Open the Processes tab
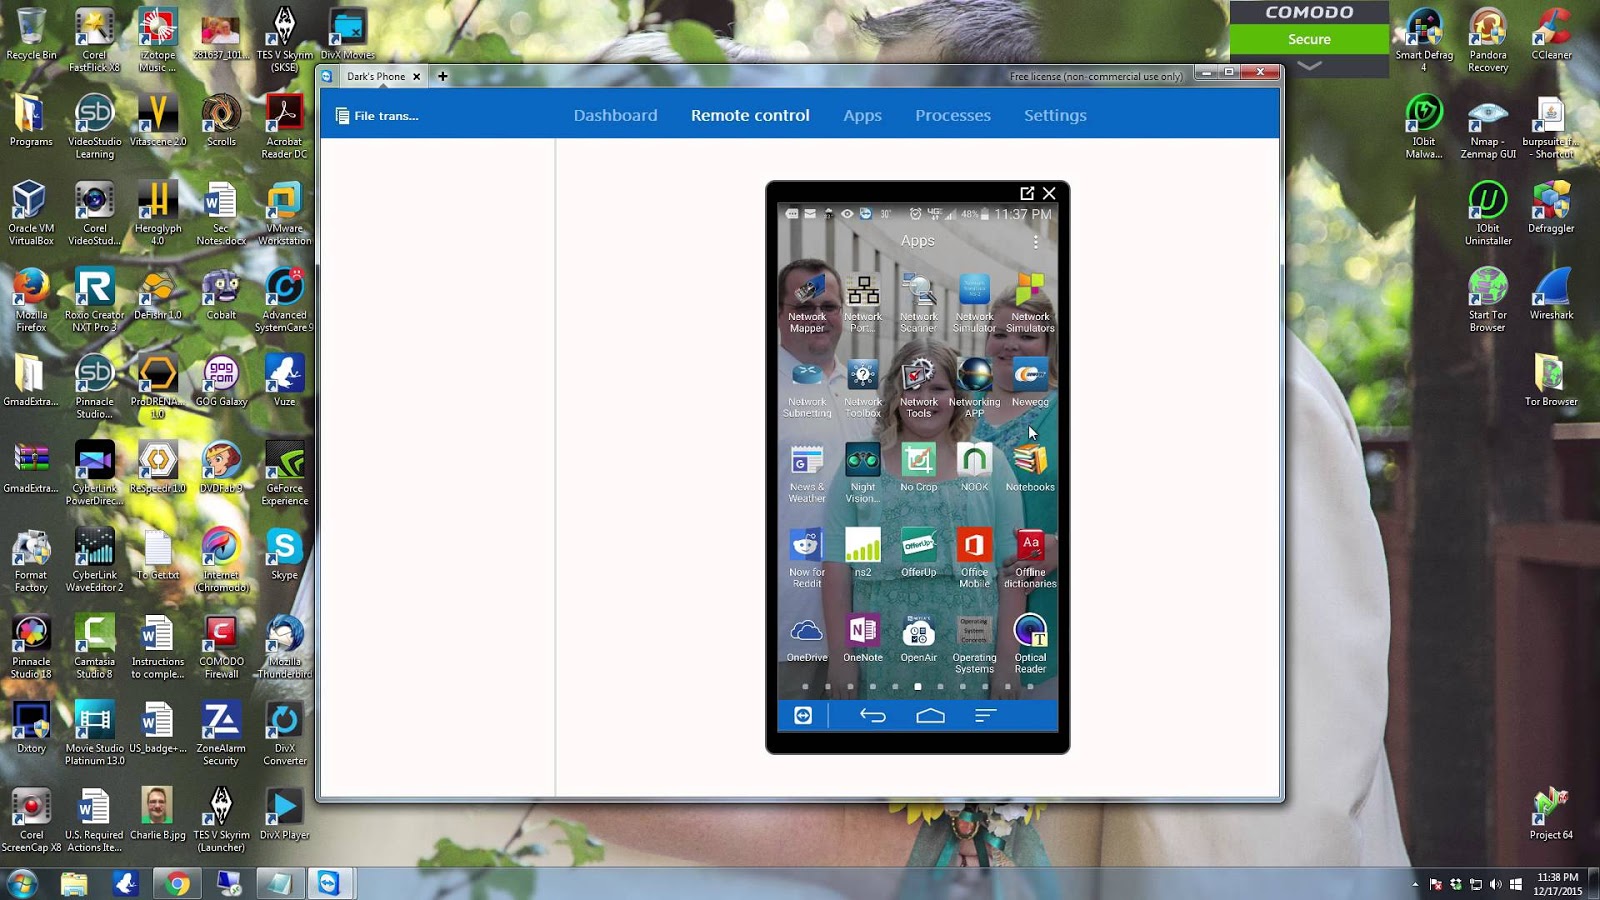The width and height of the screenshot is (1600, 900). click(x=952, y=115)
